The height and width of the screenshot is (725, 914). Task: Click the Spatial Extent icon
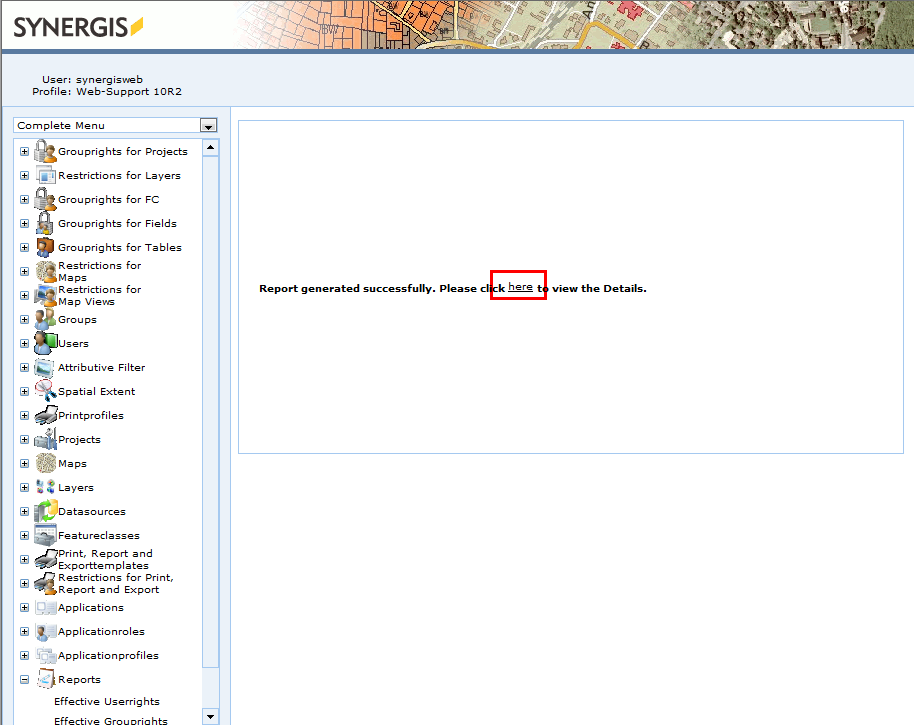coord(45,391)
